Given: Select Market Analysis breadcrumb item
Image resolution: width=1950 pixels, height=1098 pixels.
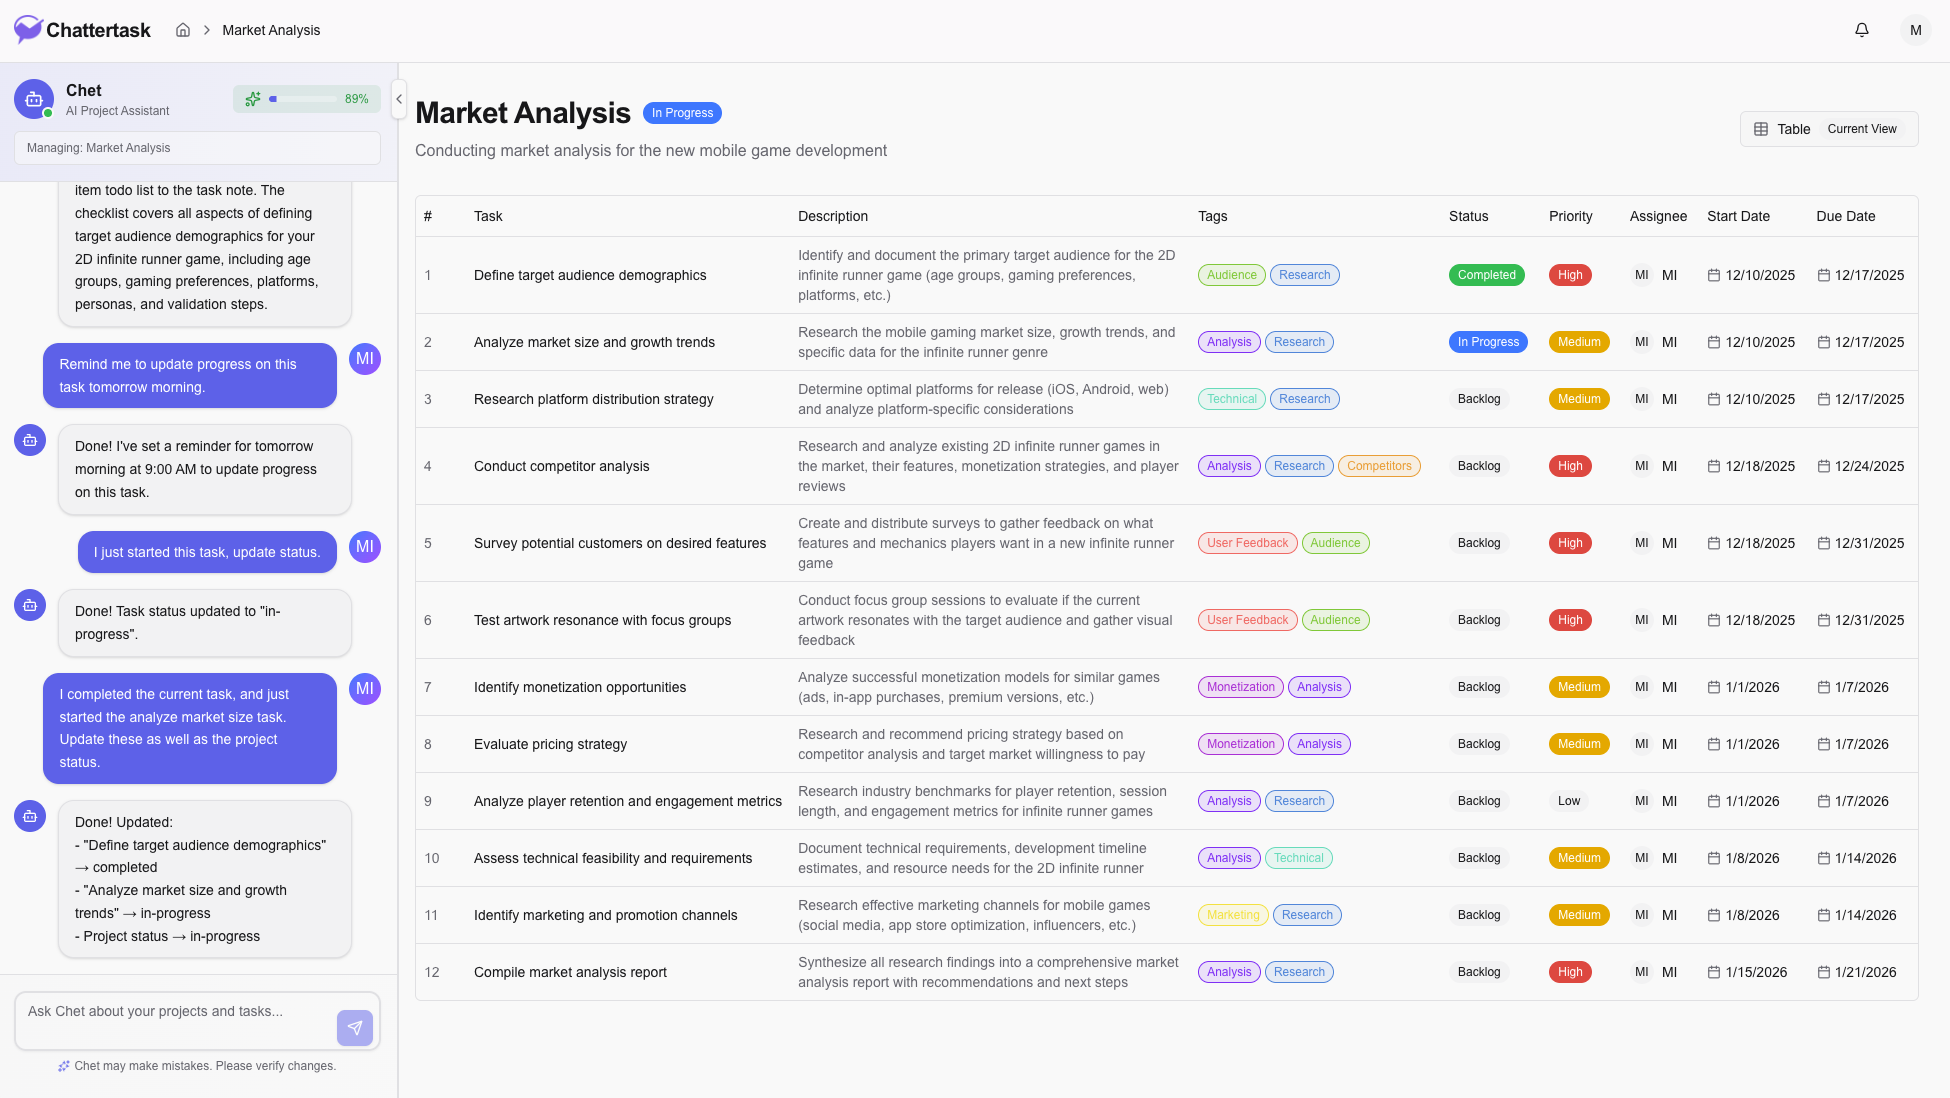Looking at the screenshot, I should tap(271, 30).
